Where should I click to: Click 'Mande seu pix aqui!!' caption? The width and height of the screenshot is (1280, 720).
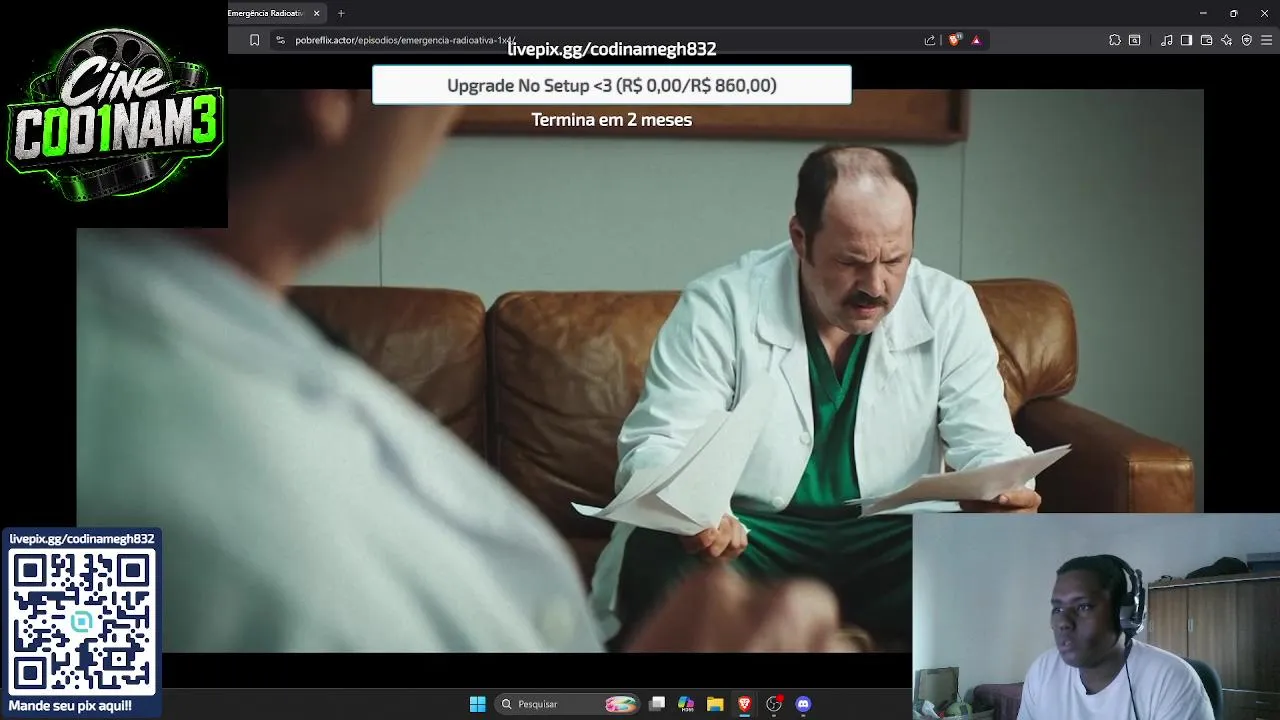(70, 706)
